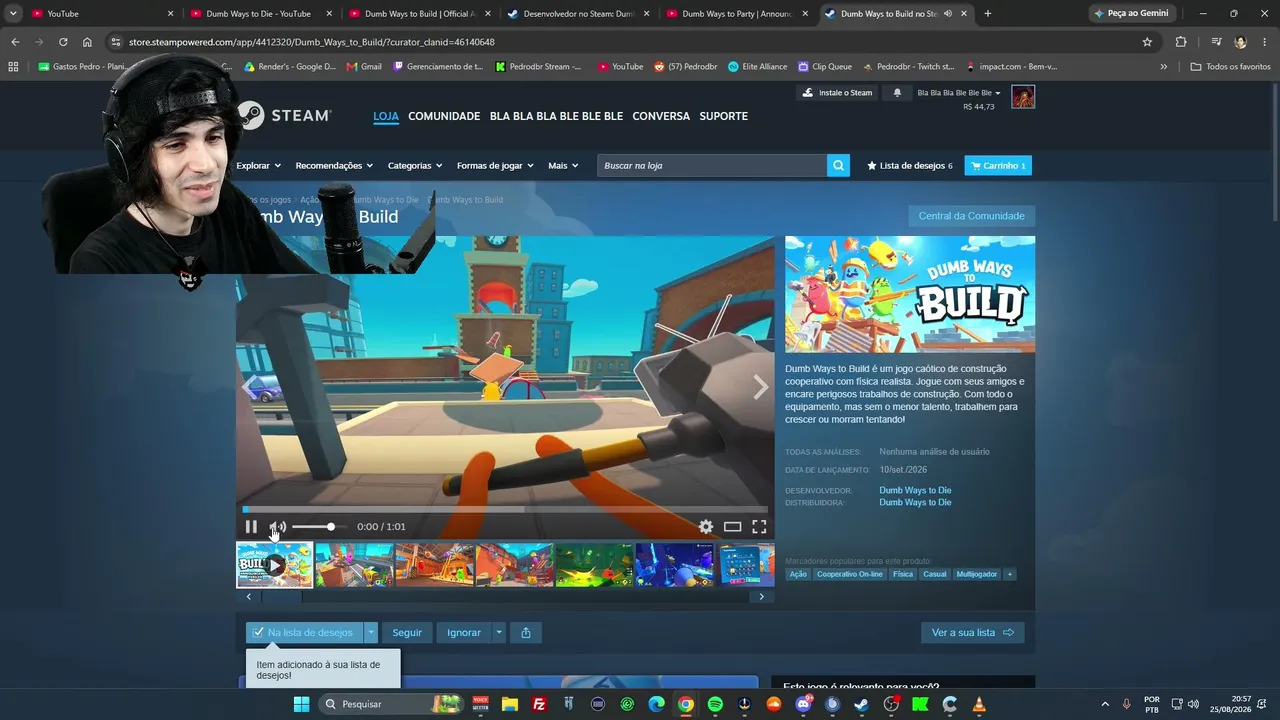Image resolution: width=1280 pixels, height=720 pixels.
Task: Open Discord from the taskbar
Action: 803,704
